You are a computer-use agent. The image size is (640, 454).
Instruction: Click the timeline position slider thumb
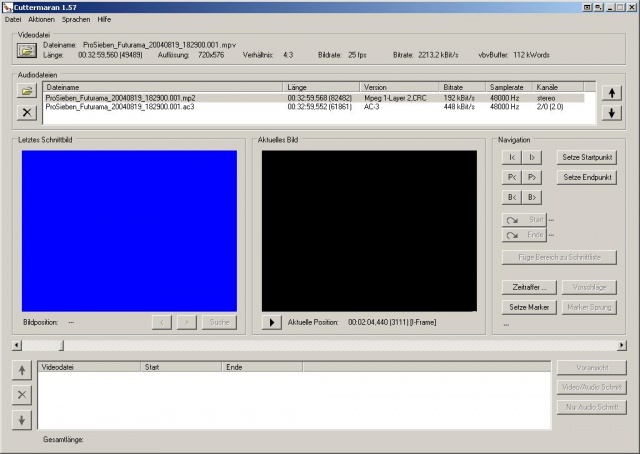click(x=61, y=345)
